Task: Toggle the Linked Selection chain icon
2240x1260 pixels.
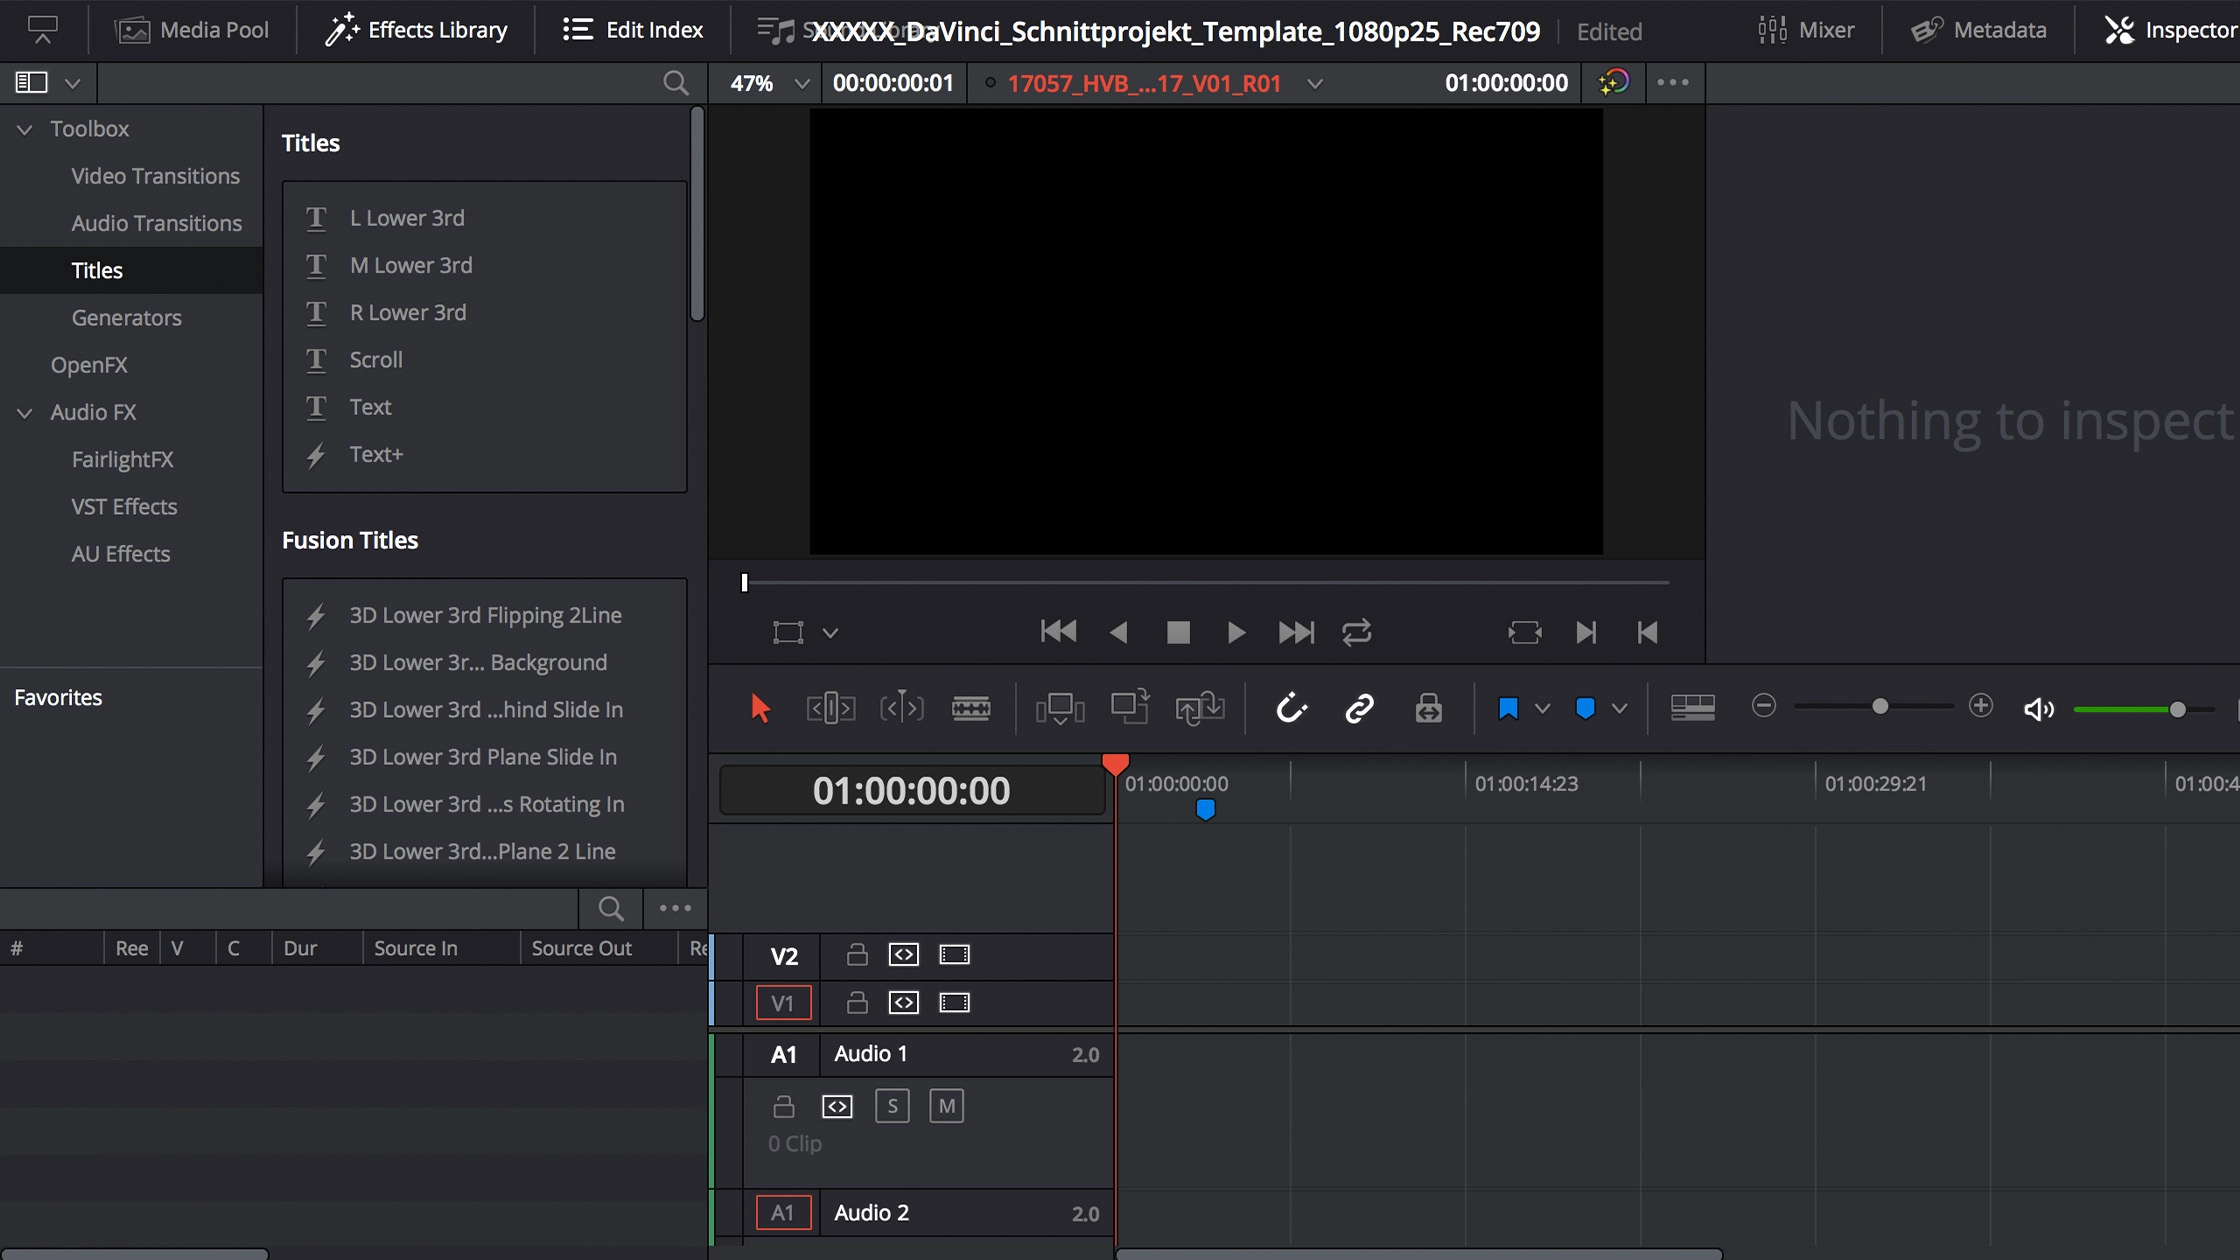Action: pos(1359,708)
